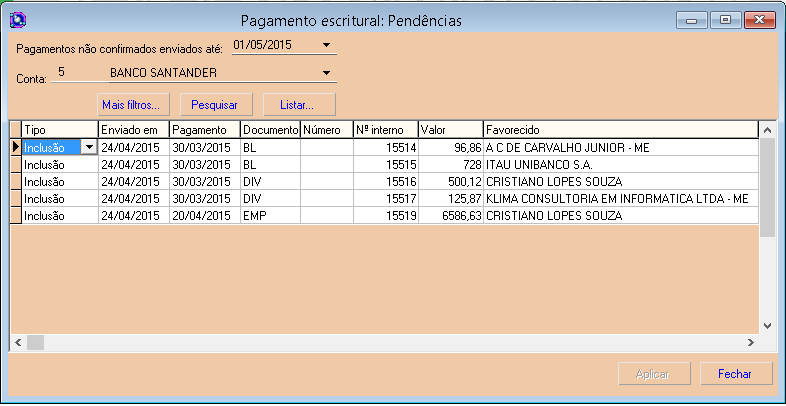Select the row selector for internal number 15515
Viewport: 786px width, 406px height.
coord(16,164)
